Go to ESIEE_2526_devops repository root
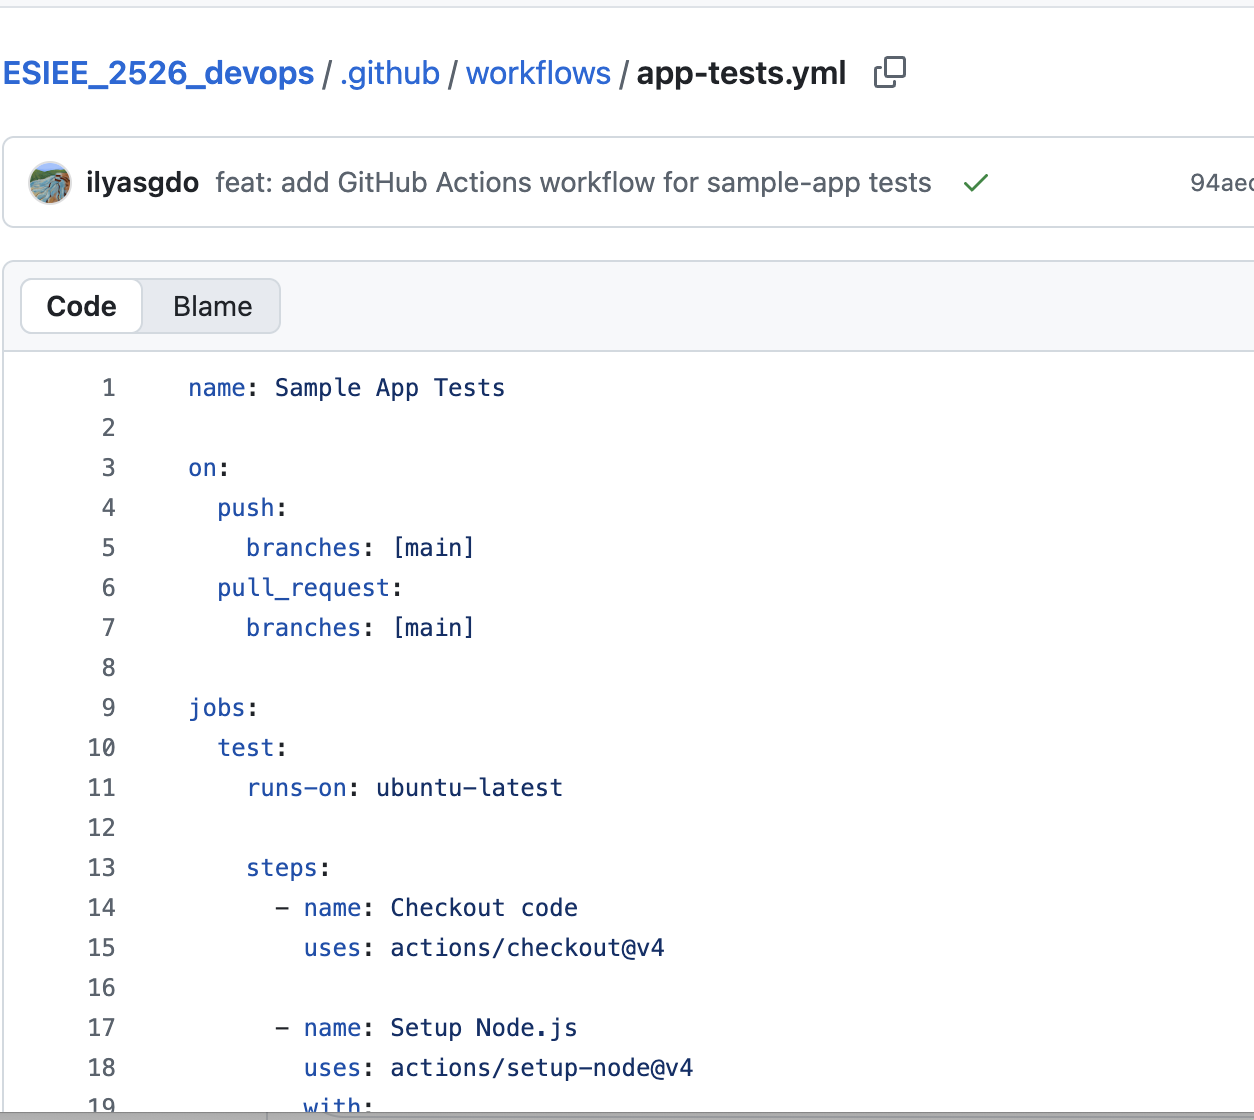The image size is (1254, 1120). coord(158,73)
